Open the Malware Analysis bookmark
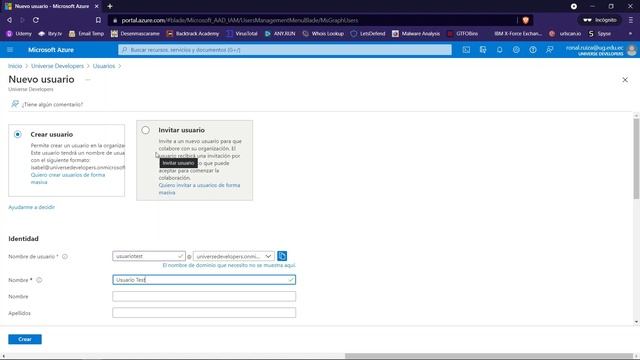Viewport: 640px width, 360px height. (x=416, y=33)
